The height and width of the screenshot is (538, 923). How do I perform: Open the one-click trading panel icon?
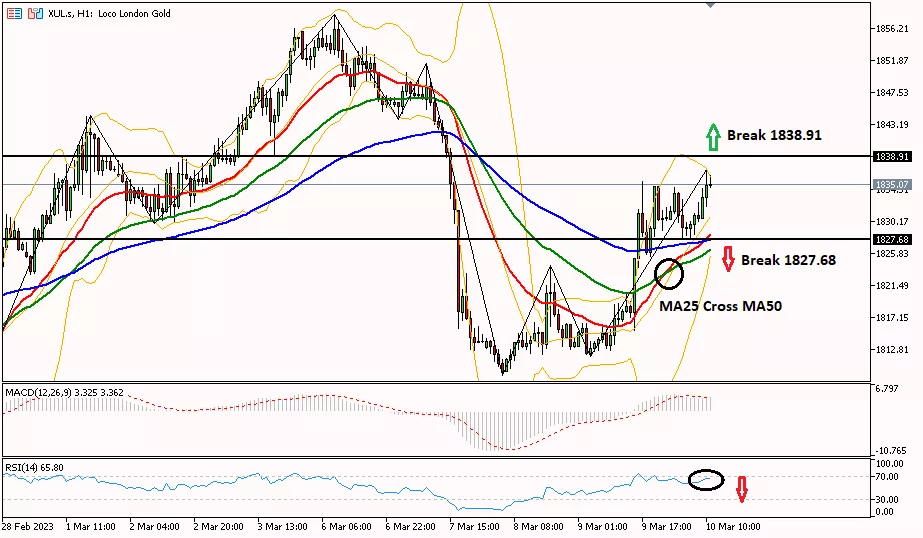(15, 13)
